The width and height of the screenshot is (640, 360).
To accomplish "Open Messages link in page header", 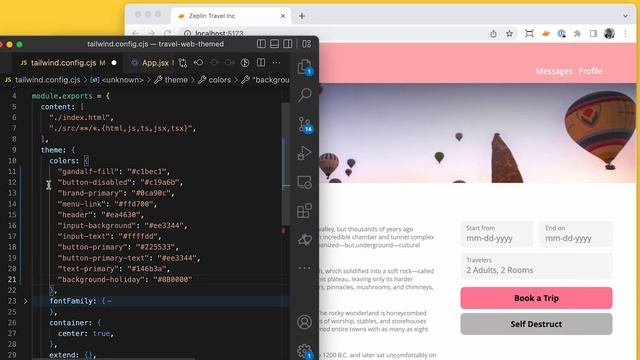I will click(x=554, y=71).
